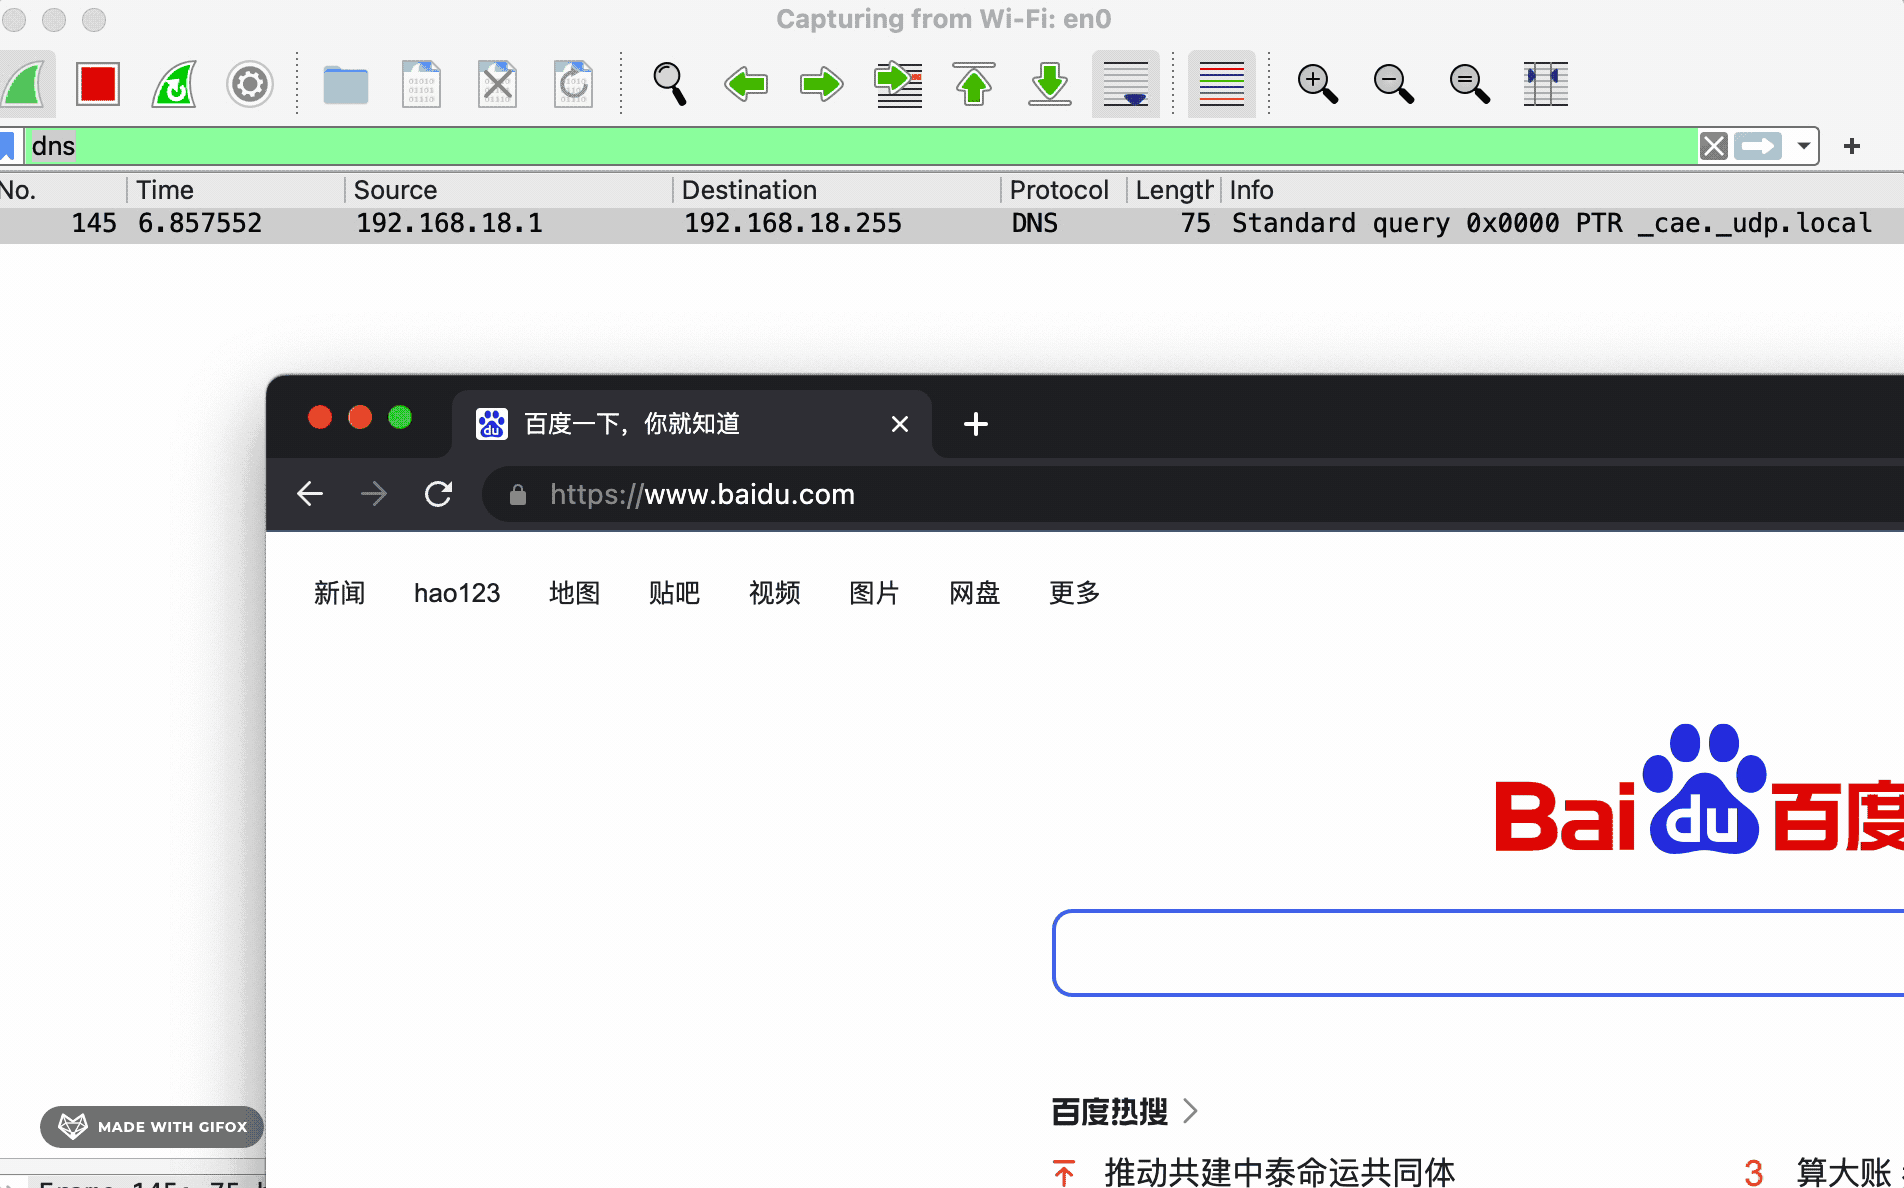
Task: Open 百度热搜 hot search list
Action: [1124, 1111]
